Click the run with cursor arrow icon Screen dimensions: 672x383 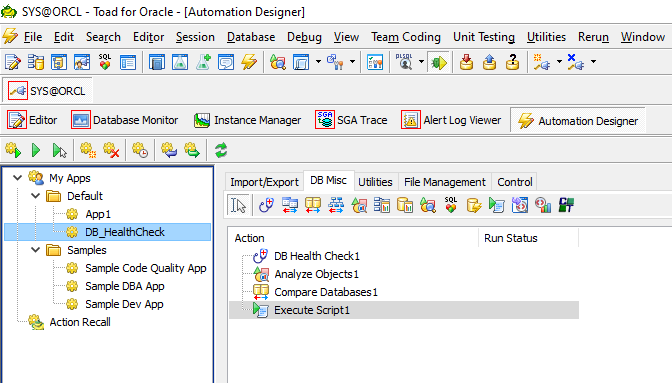click(59, 150)
